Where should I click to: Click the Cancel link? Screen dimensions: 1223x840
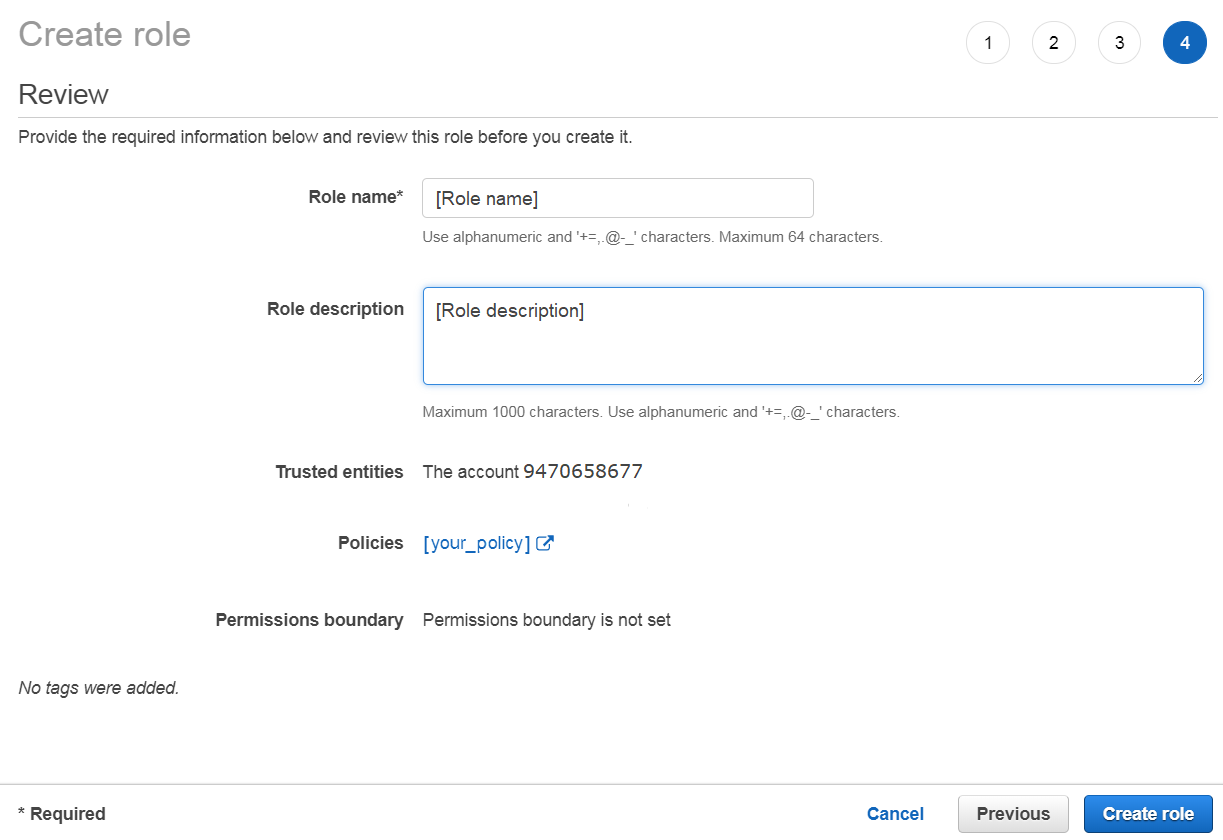pyautogui.click(x=895, y=813)
